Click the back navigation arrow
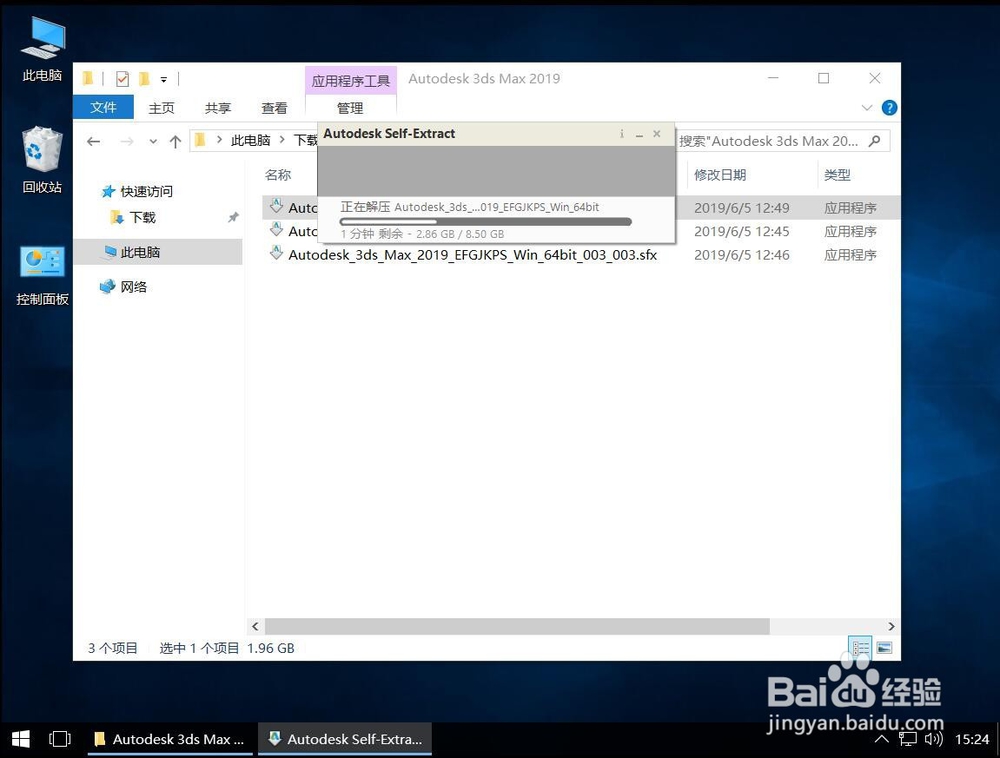The width and height of the screenshot is (1000, 758). tap(93, 140)
